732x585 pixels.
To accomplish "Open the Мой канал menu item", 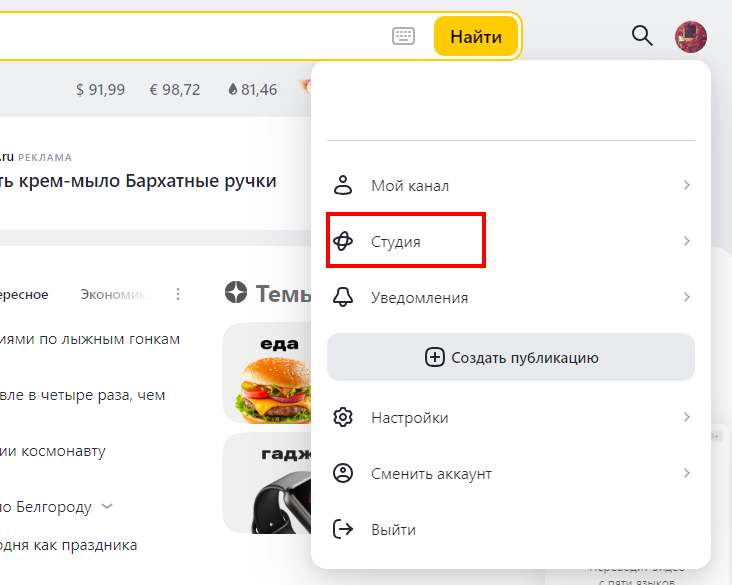I will click(x=511, y=185).
